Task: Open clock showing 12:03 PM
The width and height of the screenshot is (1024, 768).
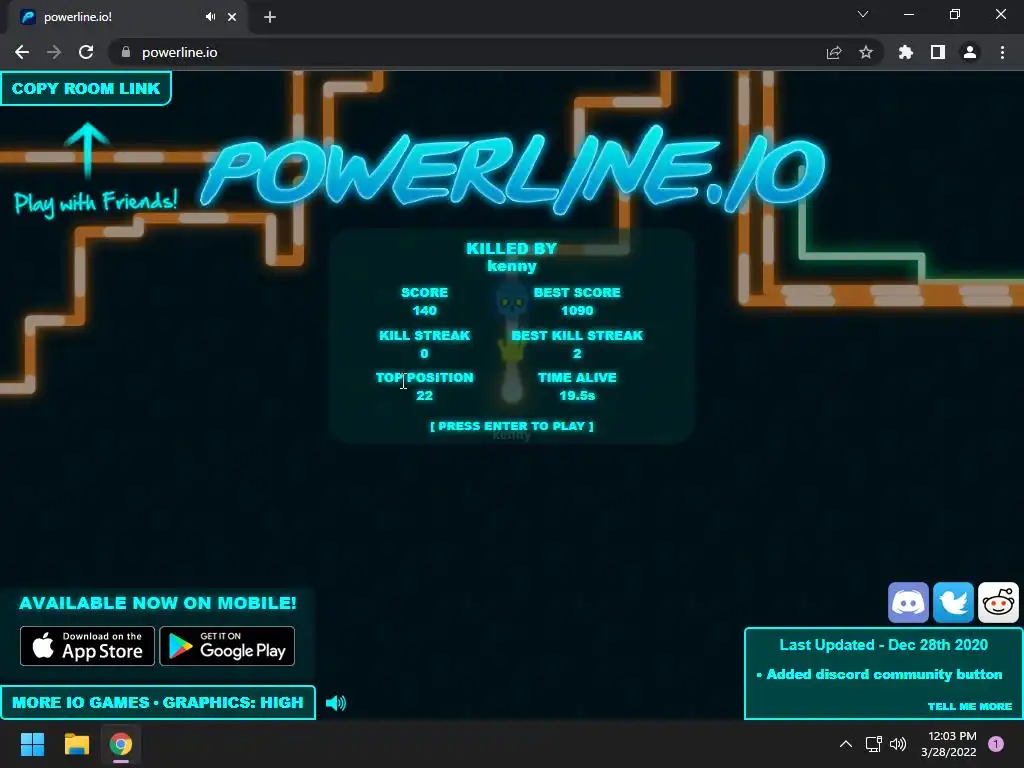Action: point(949,744)
